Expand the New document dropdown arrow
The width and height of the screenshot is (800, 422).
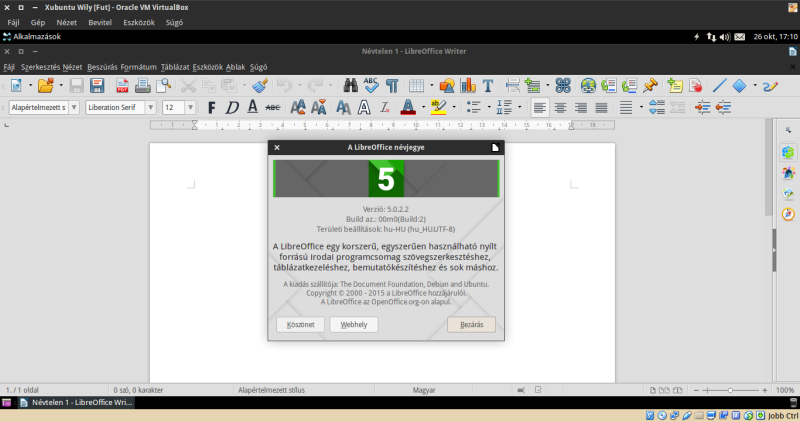pos(30,85)
